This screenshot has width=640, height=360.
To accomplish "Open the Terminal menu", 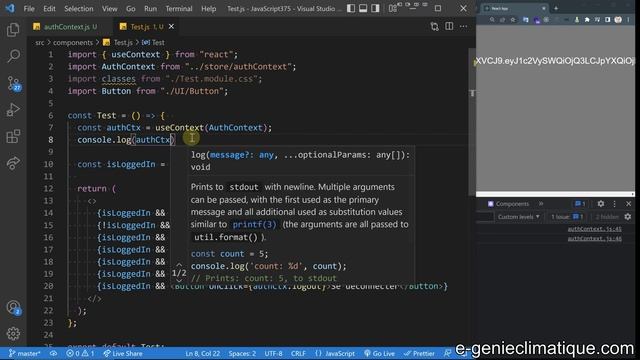I will (179, 9).
